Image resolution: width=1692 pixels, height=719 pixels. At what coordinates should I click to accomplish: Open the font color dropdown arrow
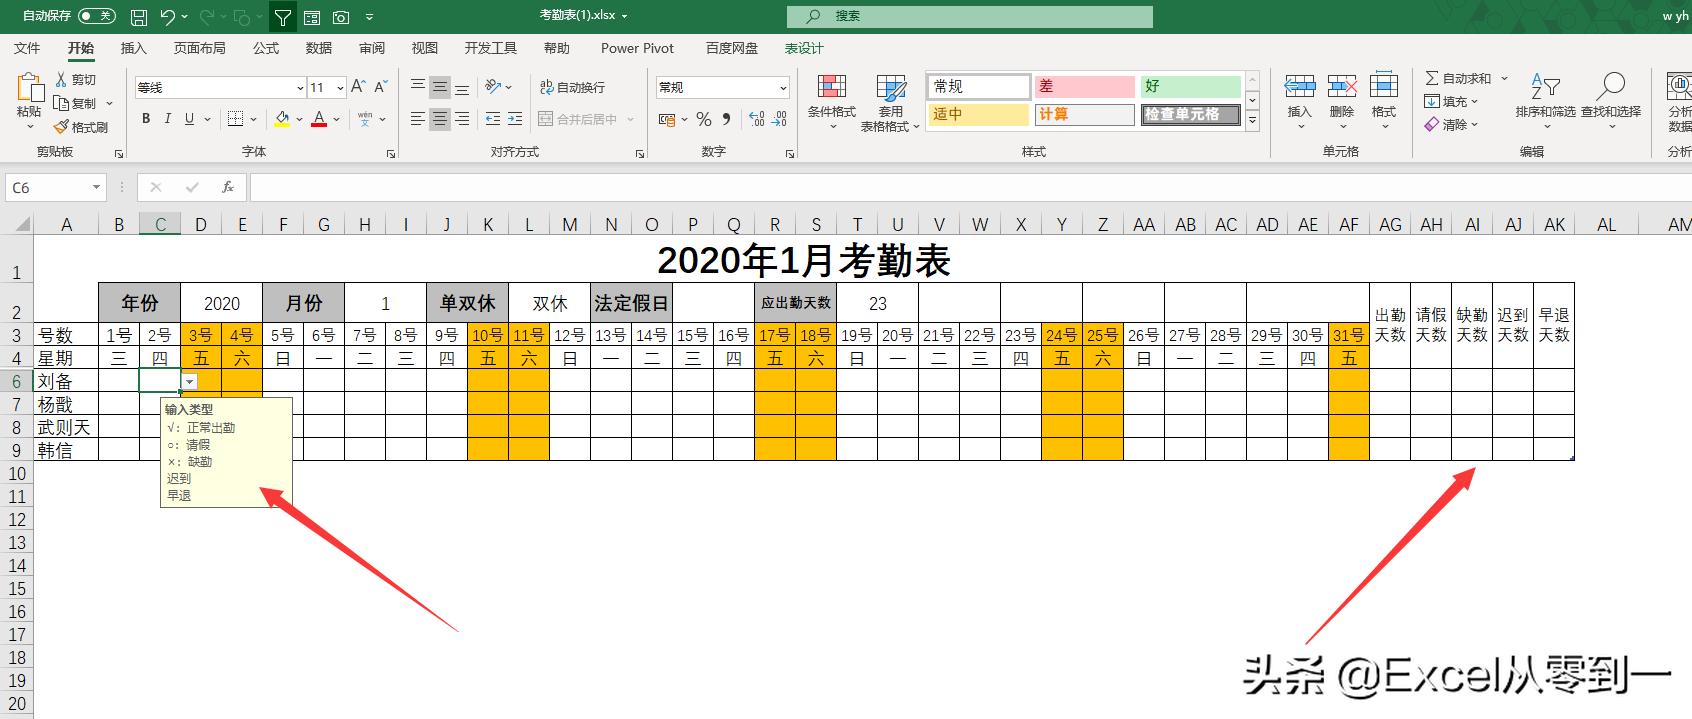coord(336,119)
